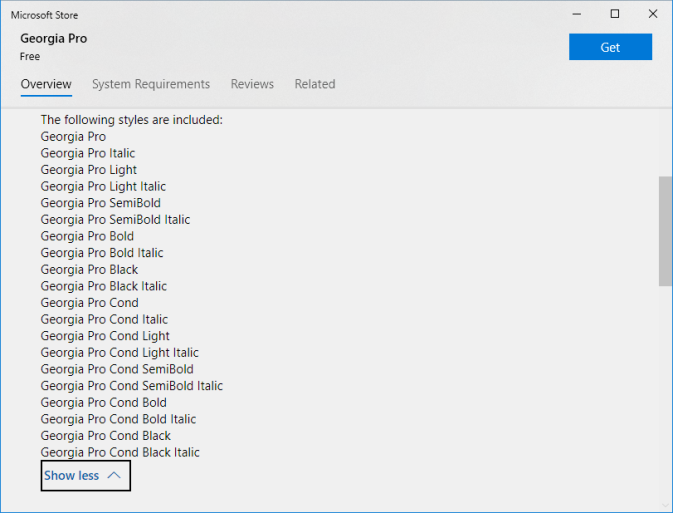Close the Microsoft Store window

(x=651, y=14)
